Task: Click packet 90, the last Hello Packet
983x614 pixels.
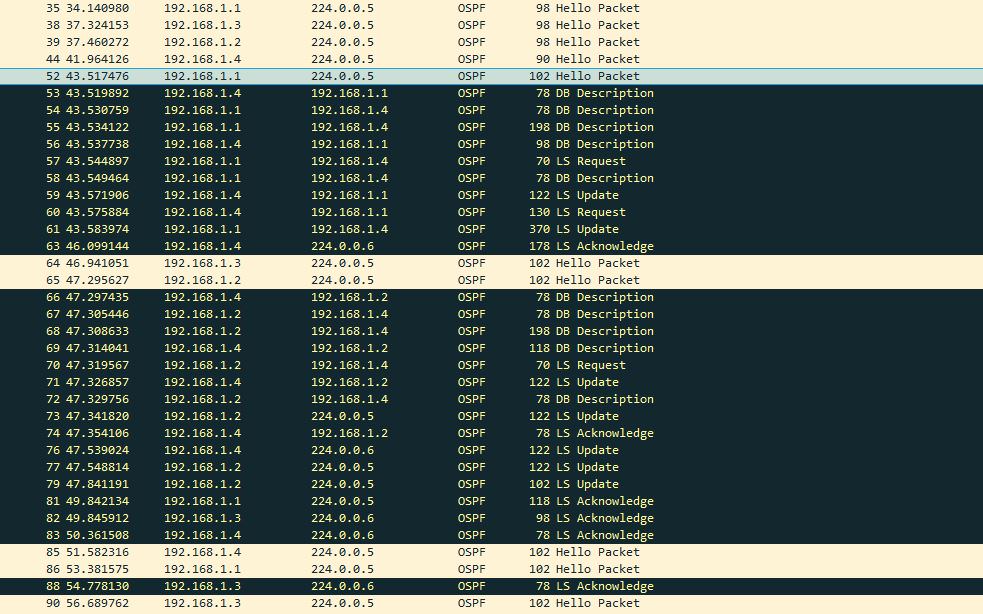Action: pyautogui.click(x=300, y=602)
